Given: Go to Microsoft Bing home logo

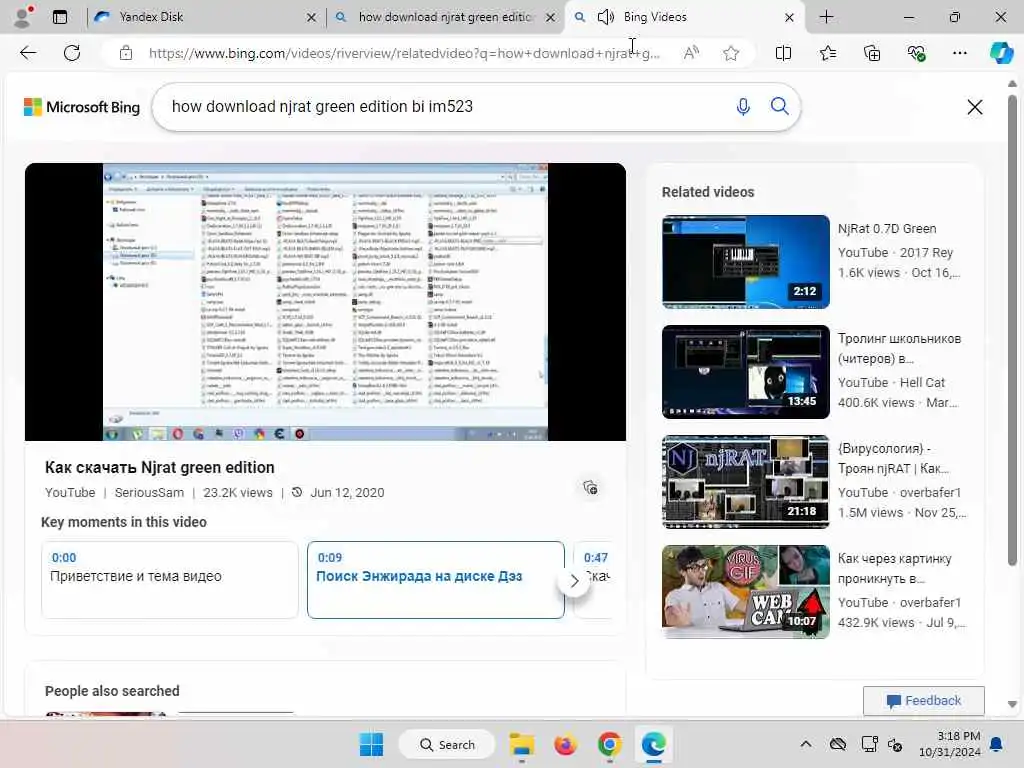Looking at the screenshot, I should (82, 107).
